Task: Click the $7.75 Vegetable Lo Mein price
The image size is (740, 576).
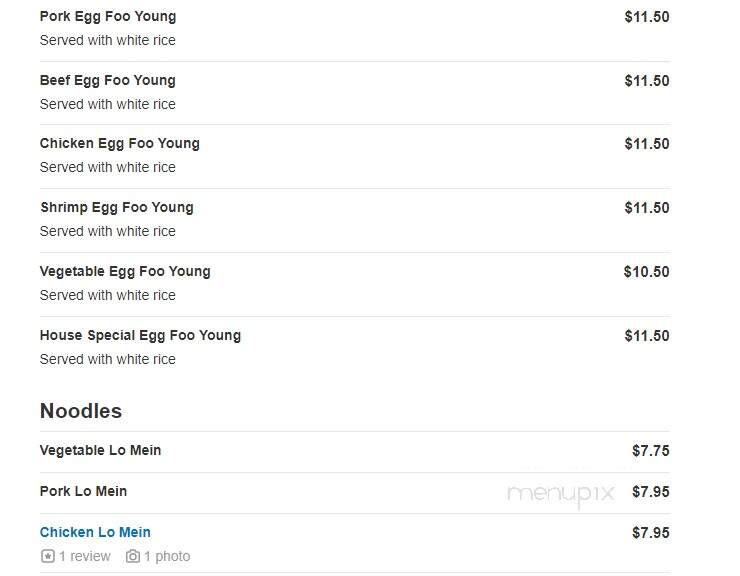Action: (650, 450)
